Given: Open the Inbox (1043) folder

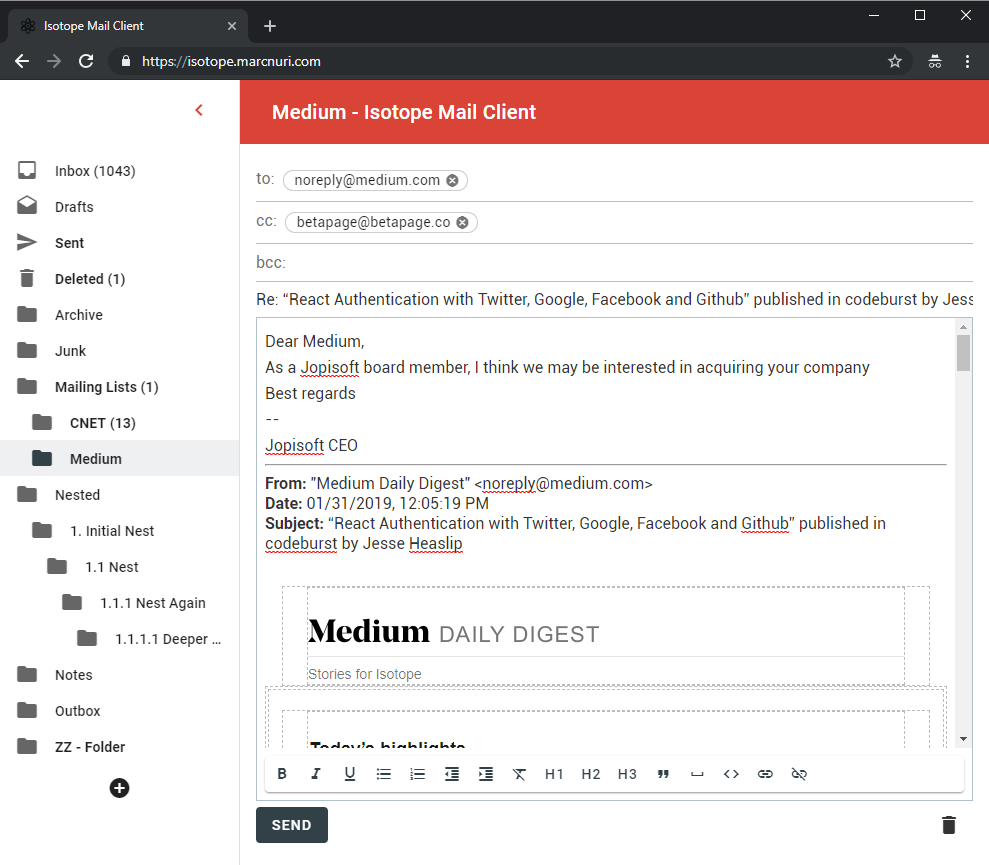Looking at the screenshot, I should pyautogui.click(x=119, y=171).
